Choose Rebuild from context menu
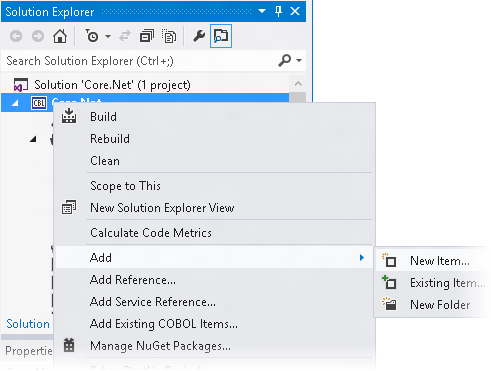The width and height of the screenshot is (491, 371). pos(214,139)
